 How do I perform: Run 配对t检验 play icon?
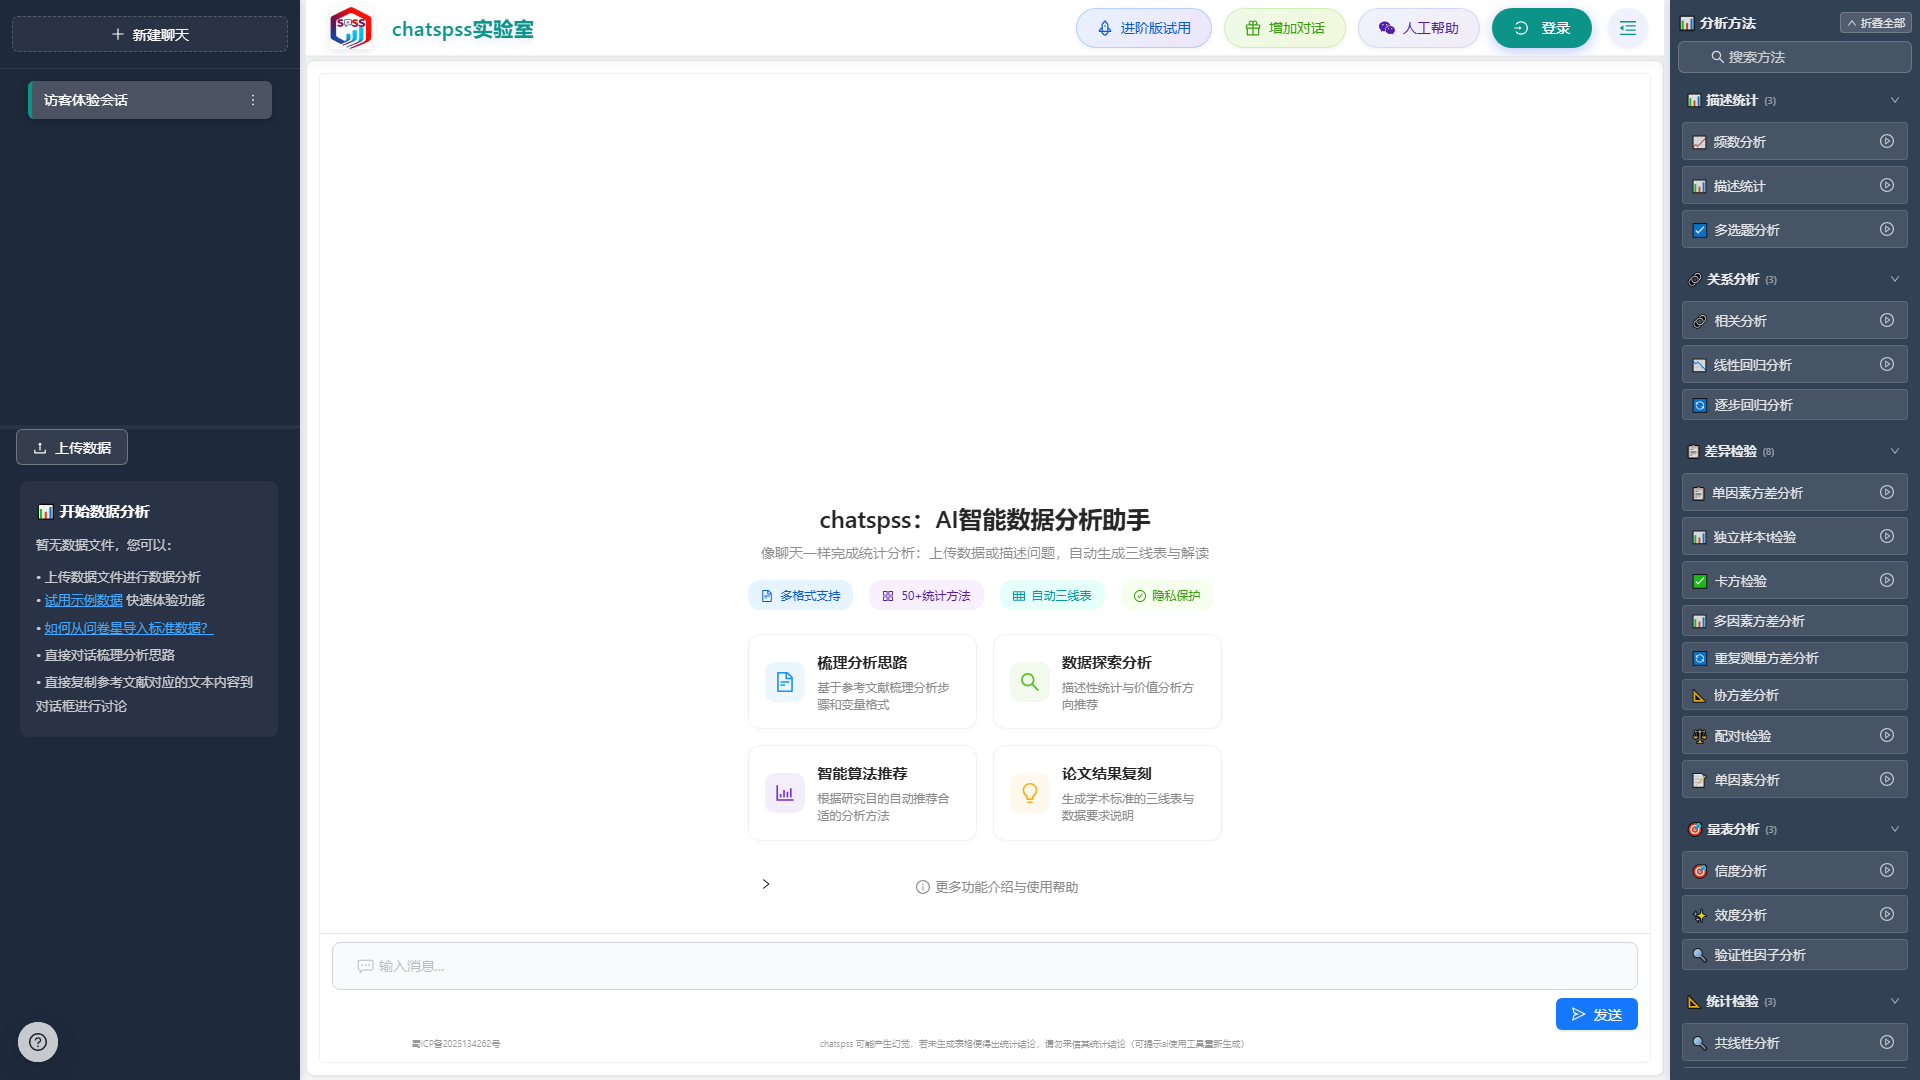pos(1887,736)
